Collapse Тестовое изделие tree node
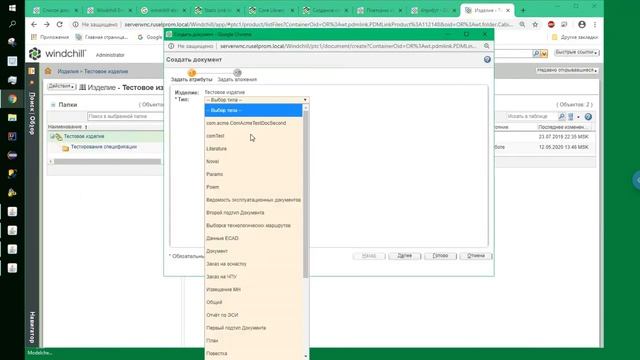640x360 pixels. tap(52, 136)
